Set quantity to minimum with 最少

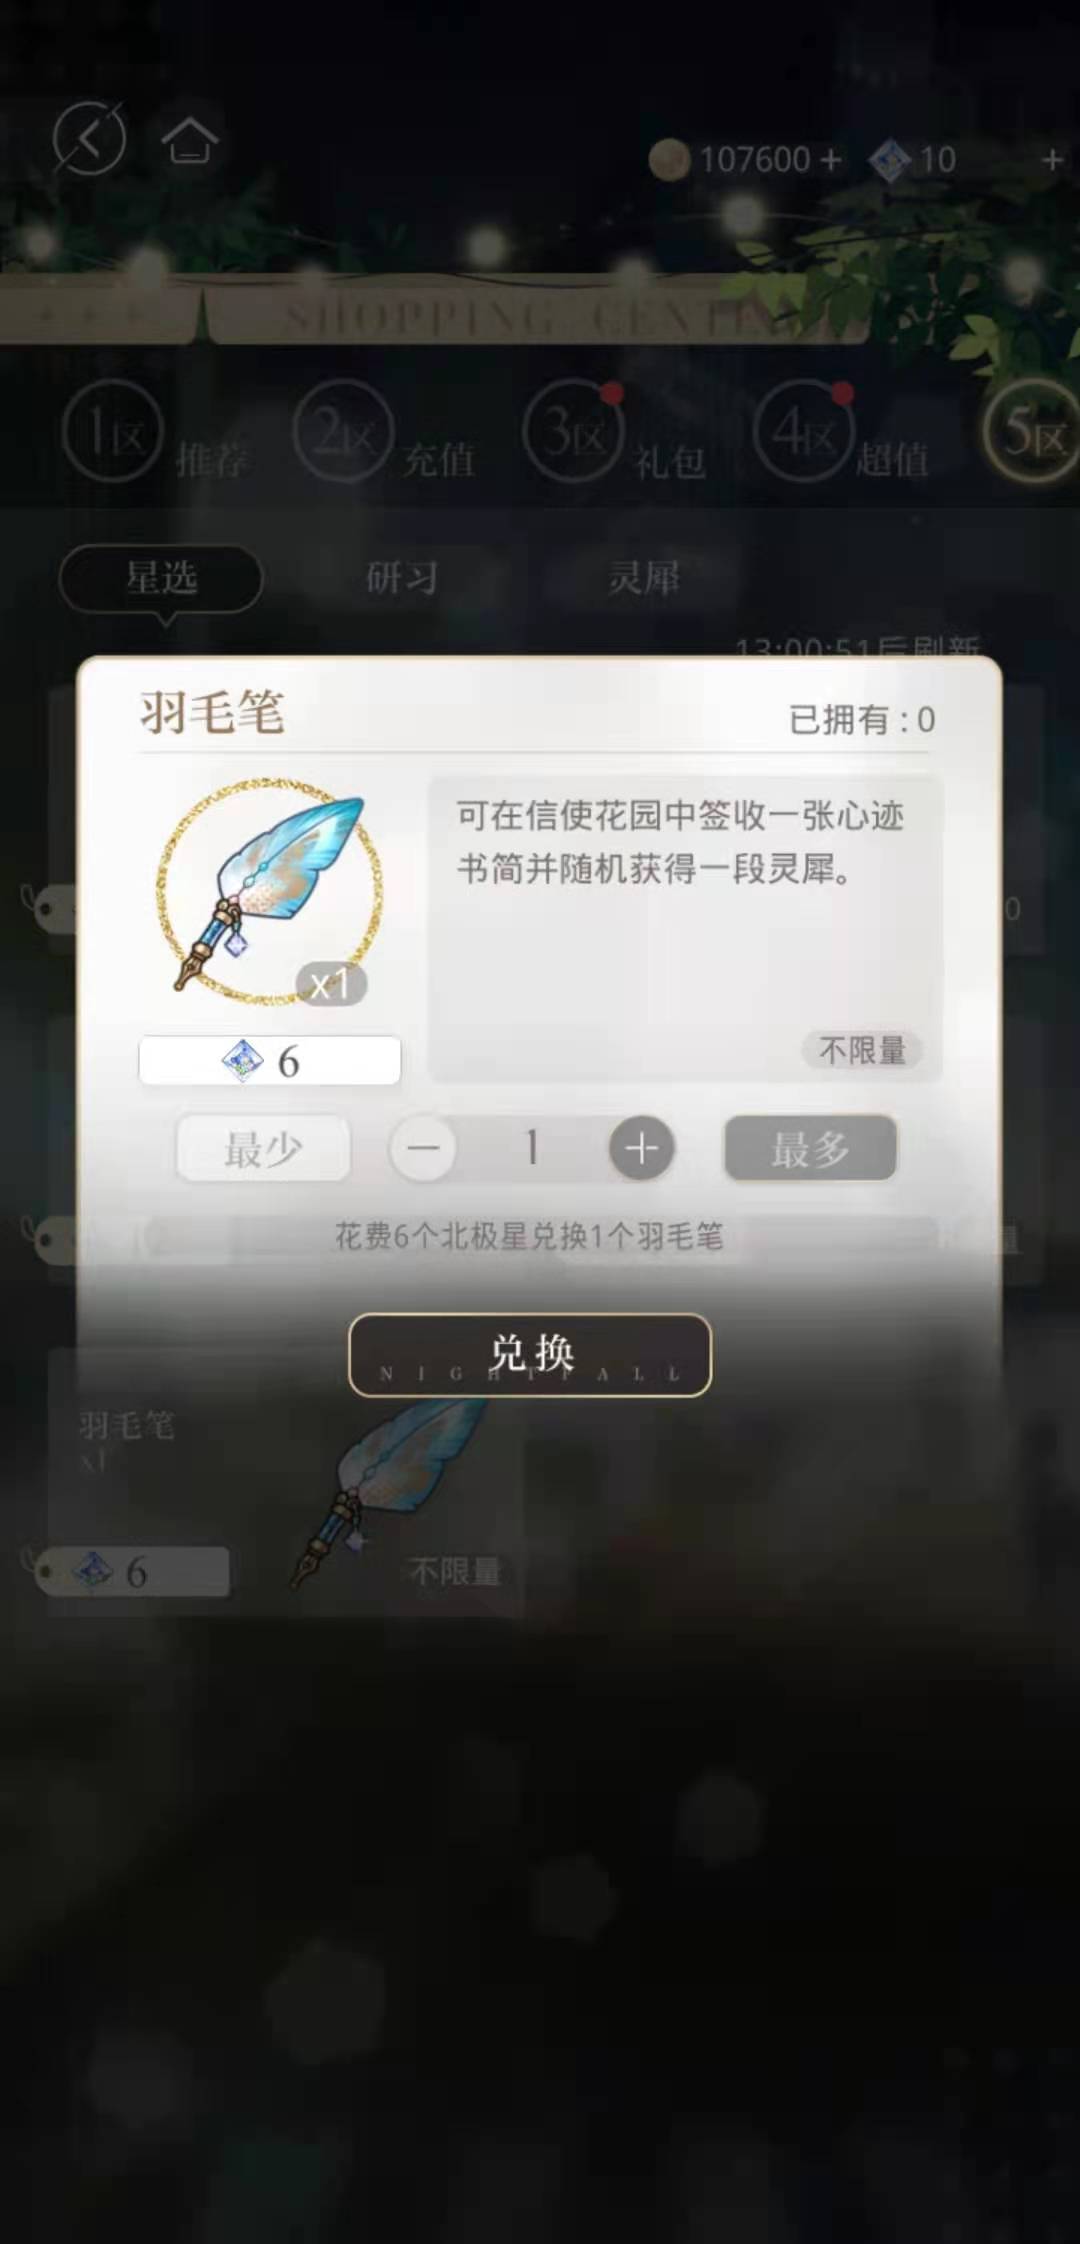coord(263,1149)
